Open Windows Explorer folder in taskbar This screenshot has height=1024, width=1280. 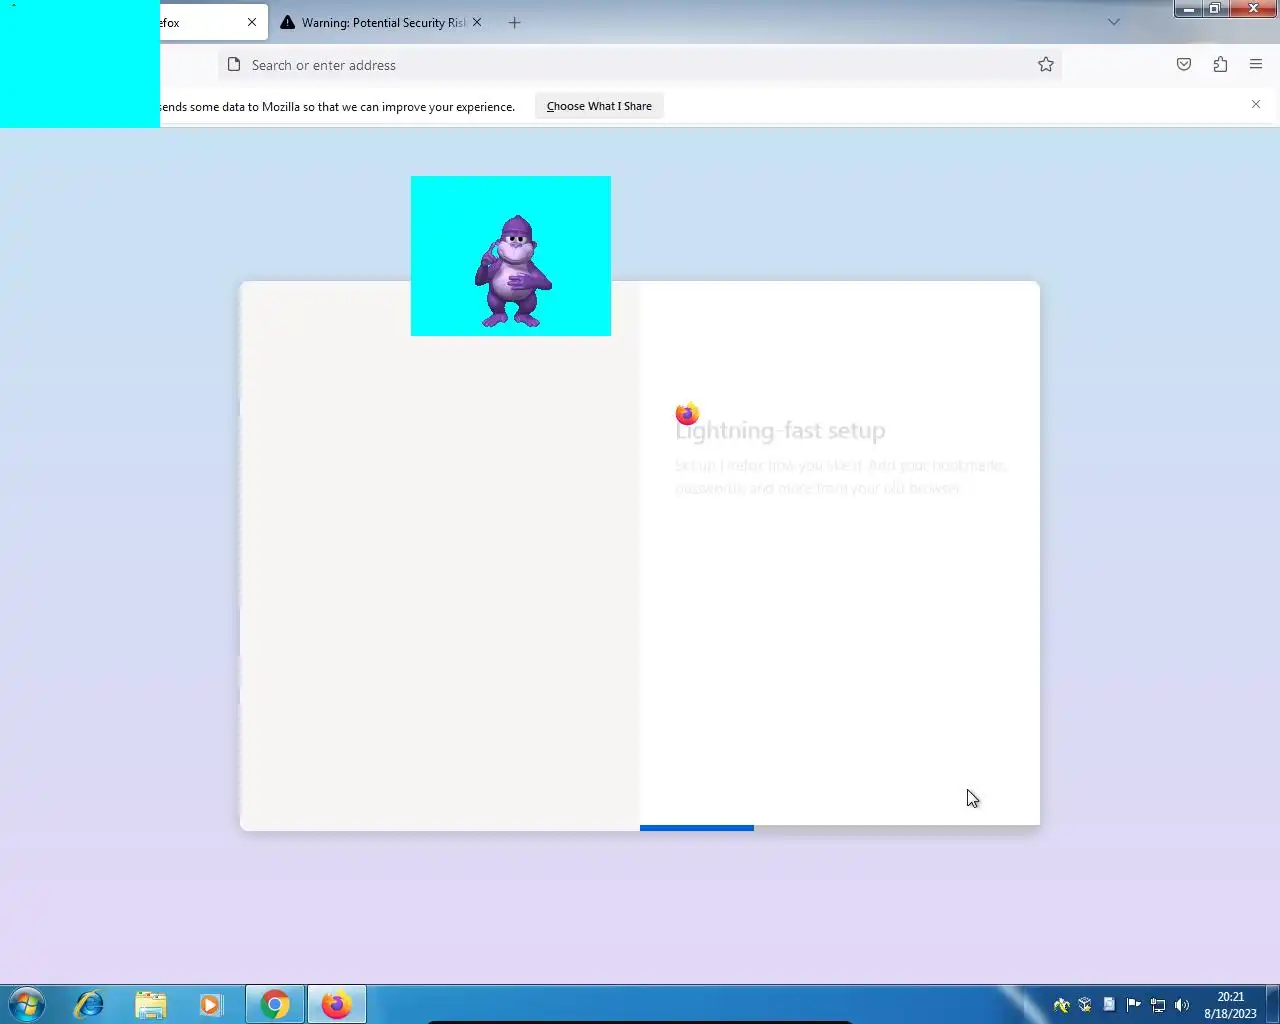[x=150, y=1004]
